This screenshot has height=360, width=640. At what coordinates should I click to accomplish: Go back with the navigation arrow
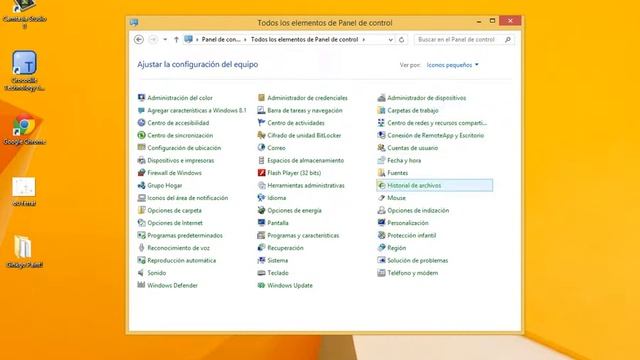[139, 40]
